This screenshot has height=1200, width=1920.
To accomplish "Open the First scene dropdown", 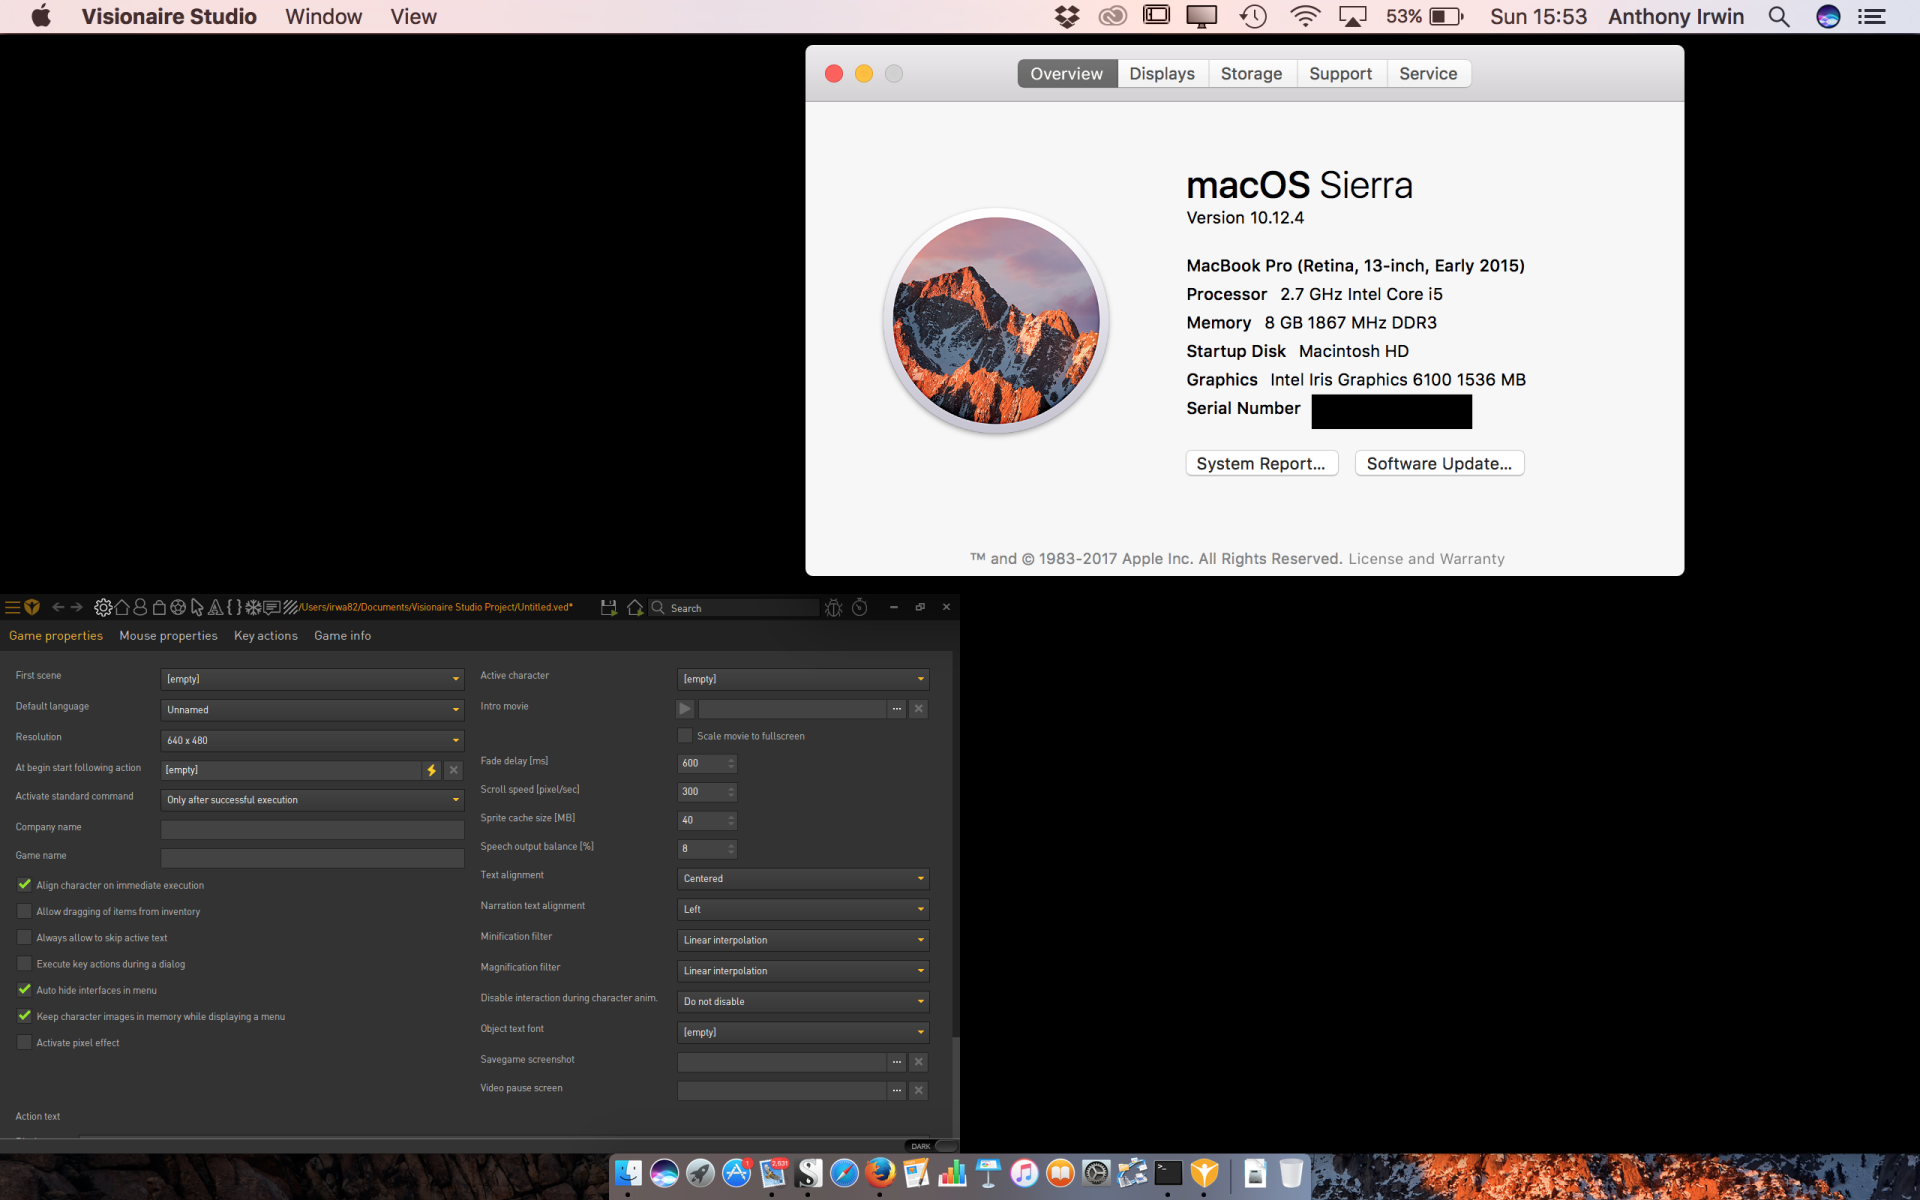I will coord(312,679).
